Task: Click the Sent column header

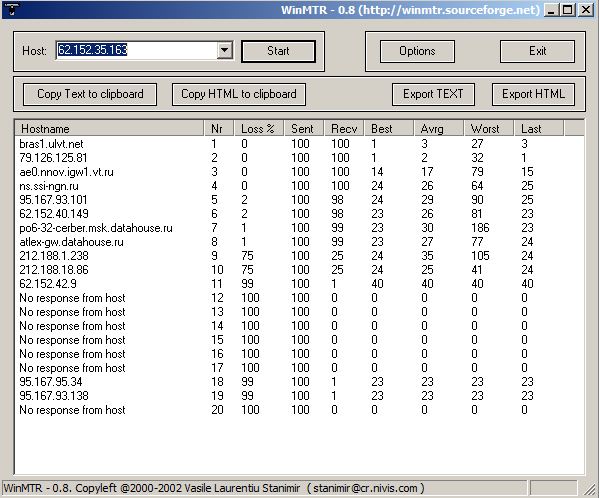Action: tap(304, 129)
